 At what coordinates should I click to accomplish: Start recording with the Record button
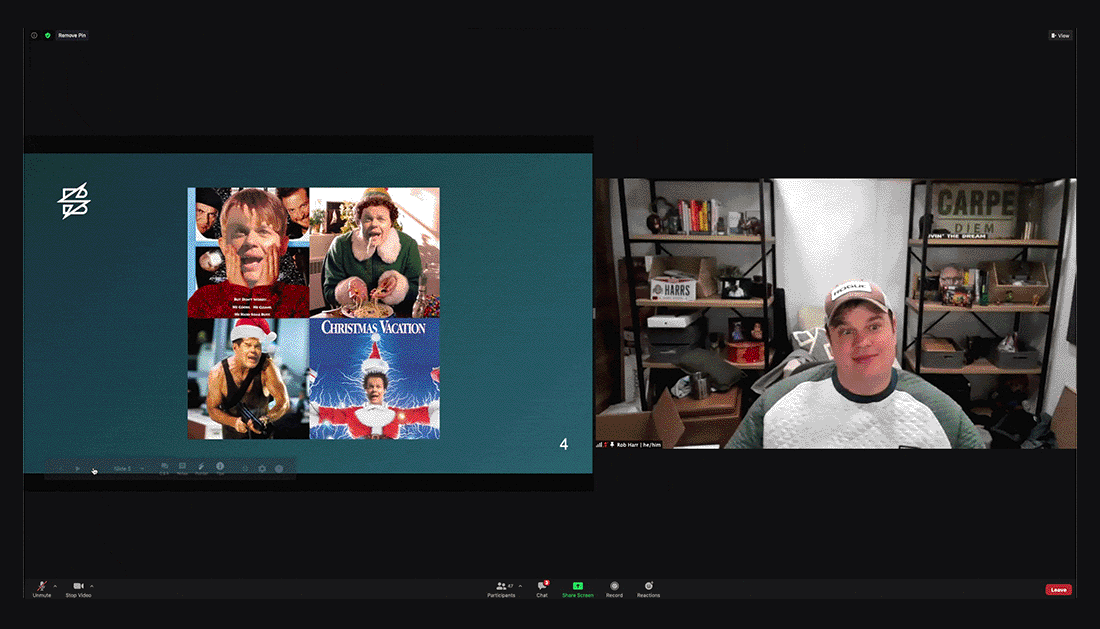pos(614,589)
